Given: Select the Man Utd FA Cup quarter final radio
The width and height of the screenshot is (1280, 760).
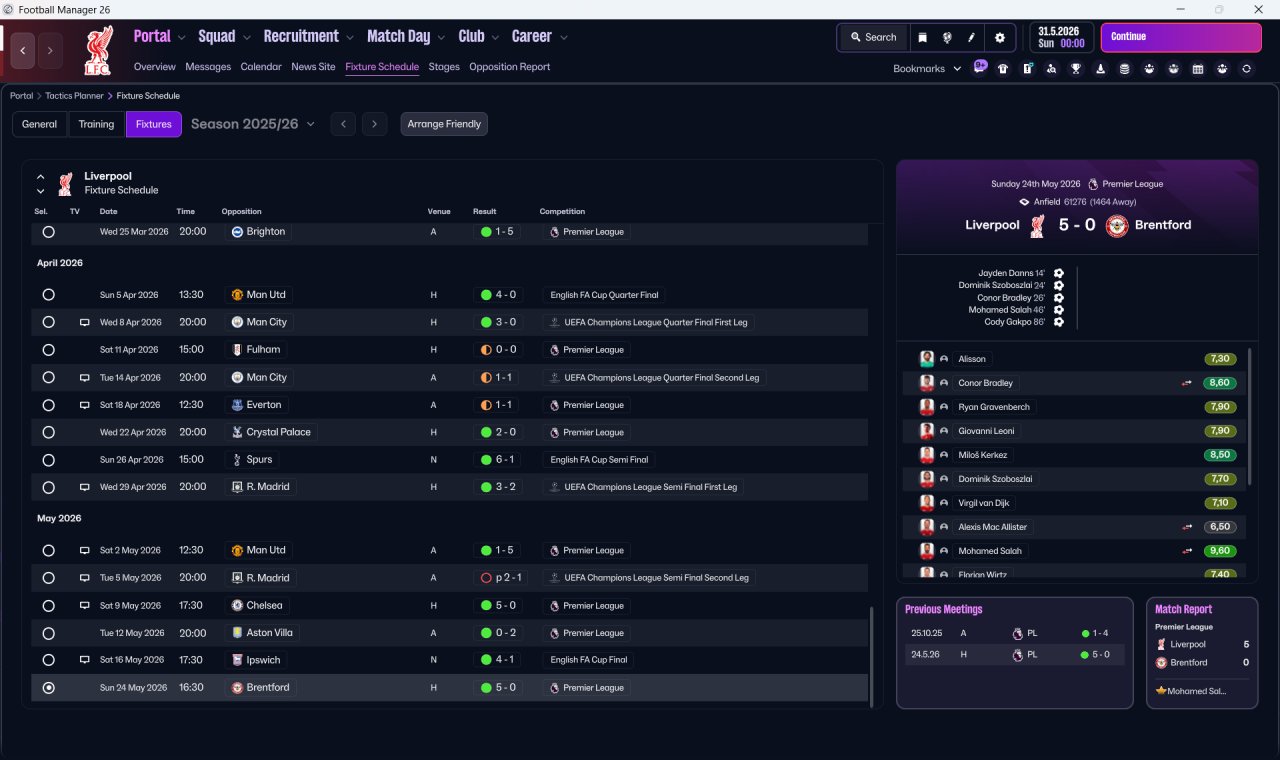Looking at the screenshot, I should tap(48, 295).
